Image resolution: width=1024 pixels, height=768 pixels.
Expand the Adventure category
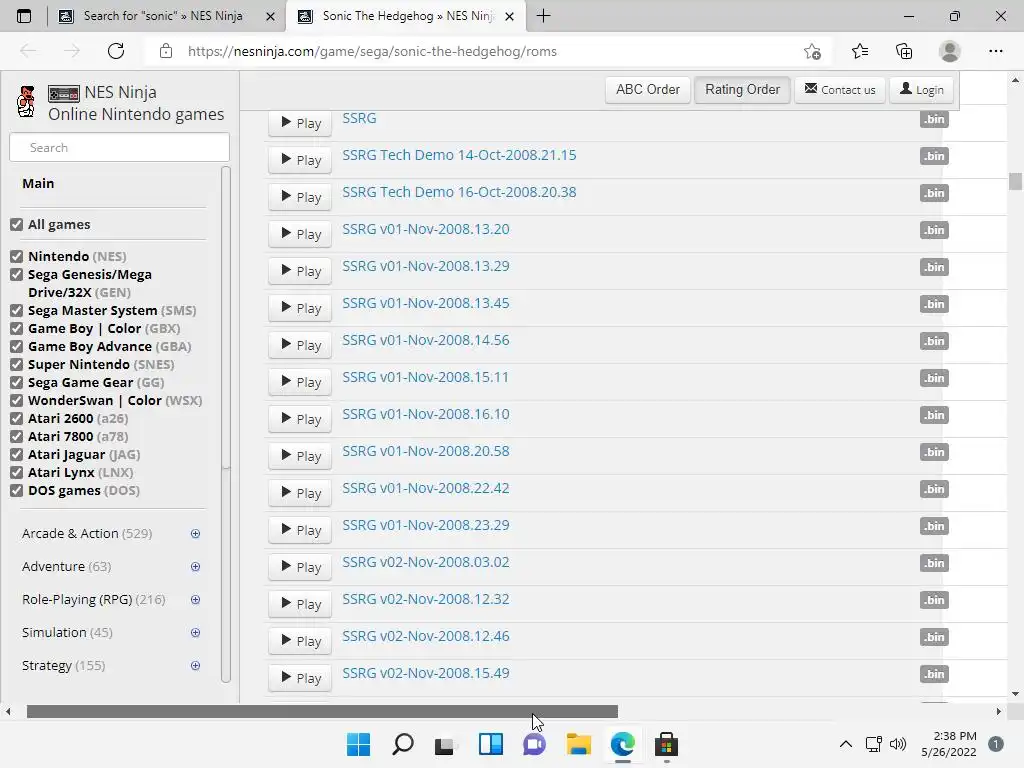(x=195, y=567)
